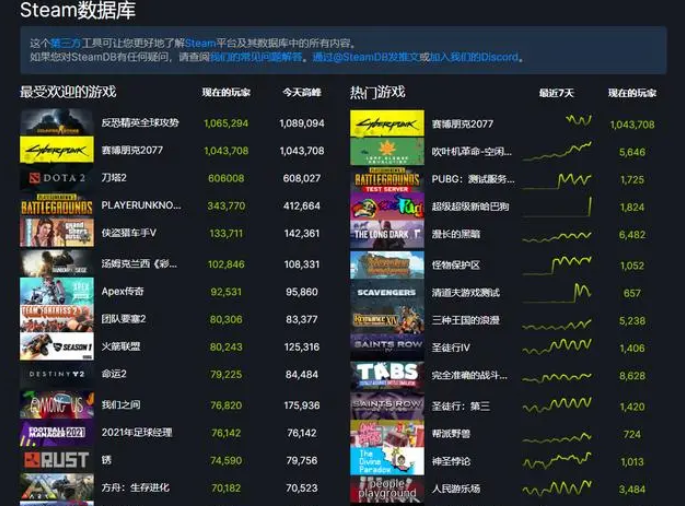Open the The Long Dark thumbnail
685x506 pixels.
pos(387,234)
